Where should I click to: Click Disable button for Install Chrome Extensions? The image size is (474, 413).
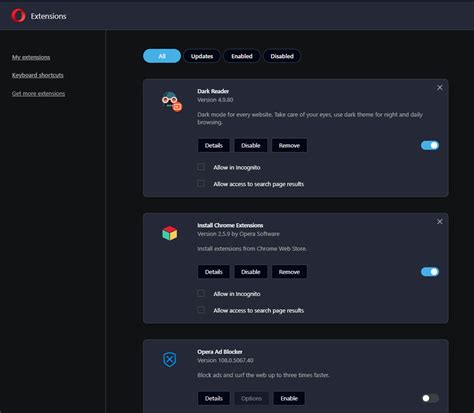[x=251, y=272]
